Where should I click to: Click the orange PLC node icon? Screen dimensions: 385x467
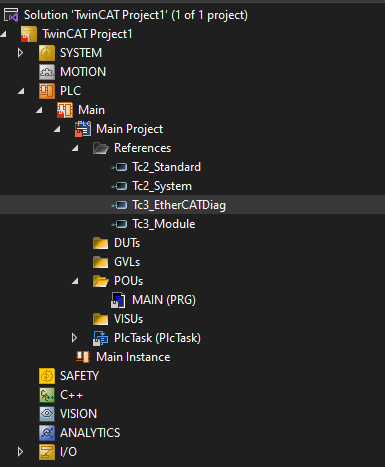[47, 91]
